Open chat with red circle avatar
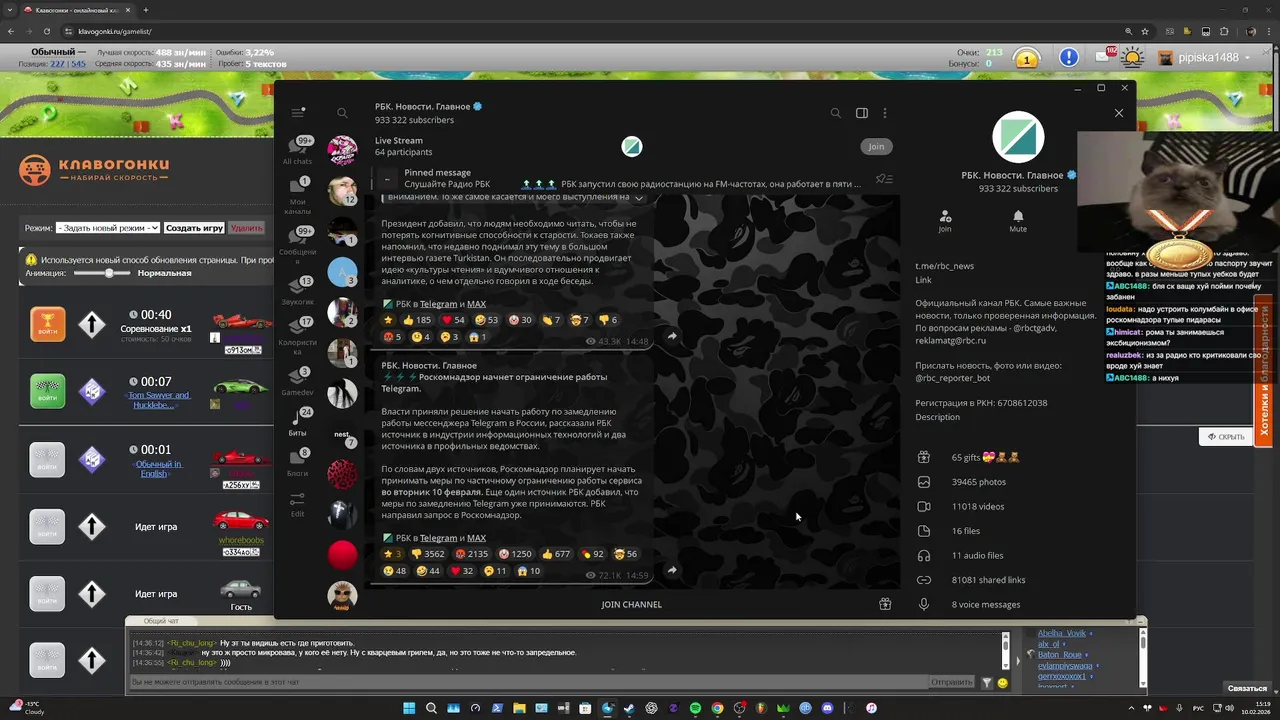The height and width of the screenshot is (720, 1280). pyautogui.click(x=342, y=554)
